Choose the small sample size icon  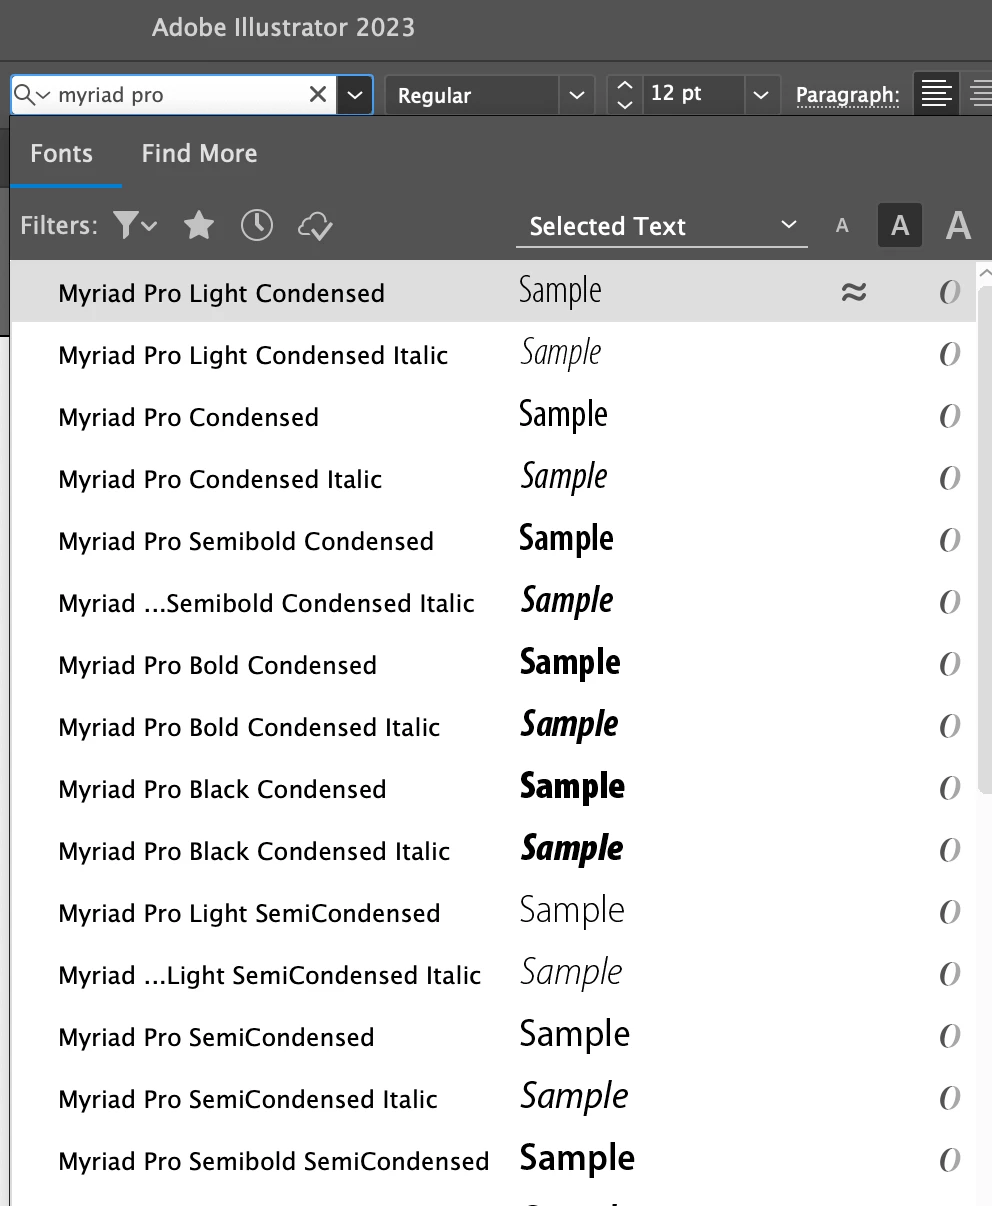[x=842, y=226]
